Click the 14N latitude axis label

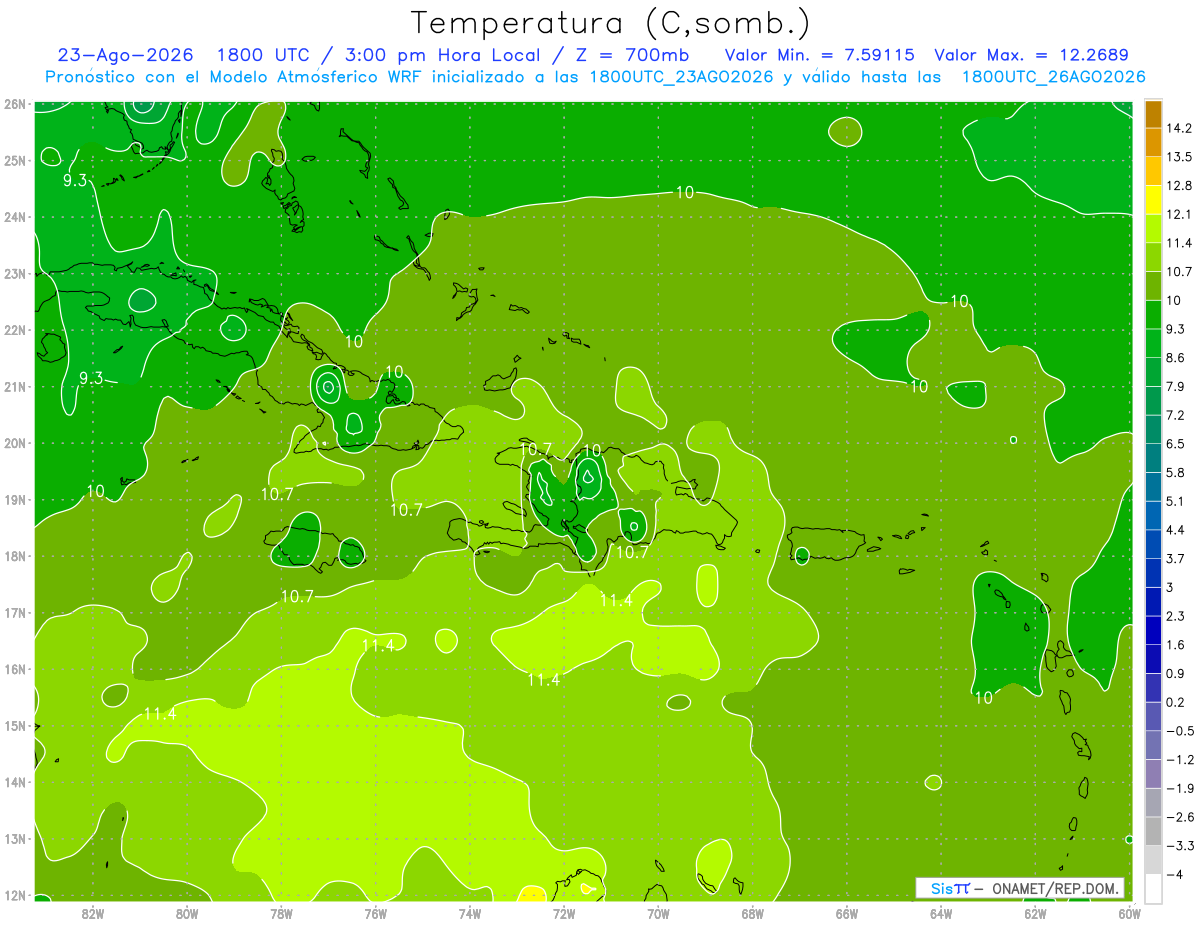[x=15, y=782]
